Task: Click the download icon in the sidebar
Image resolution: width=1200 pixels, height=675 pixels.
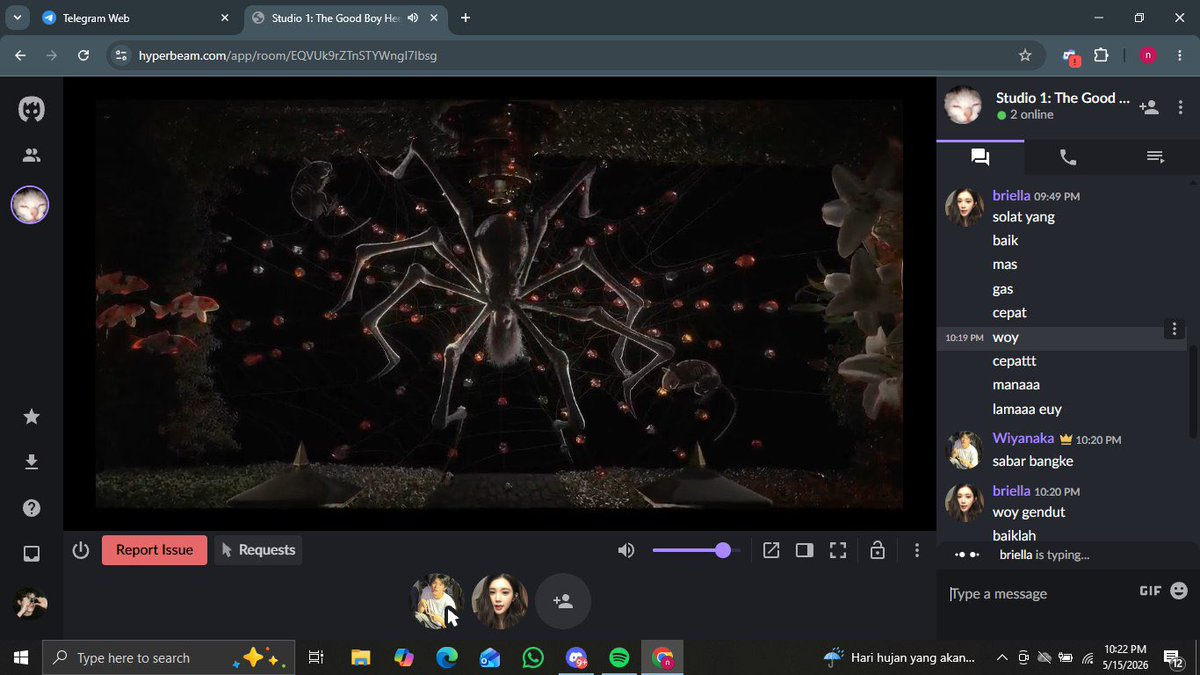Action: tap(31, 461)
